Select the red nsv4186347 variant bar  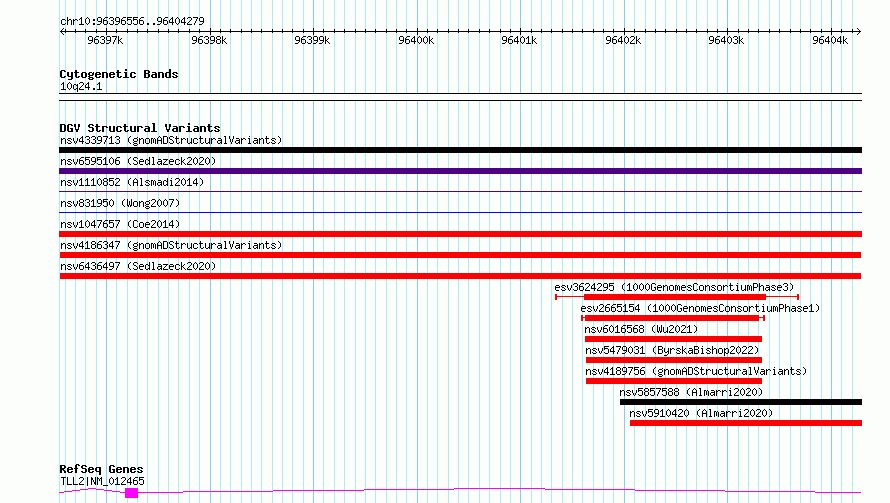pyautogui.click(x=460, y=255)
